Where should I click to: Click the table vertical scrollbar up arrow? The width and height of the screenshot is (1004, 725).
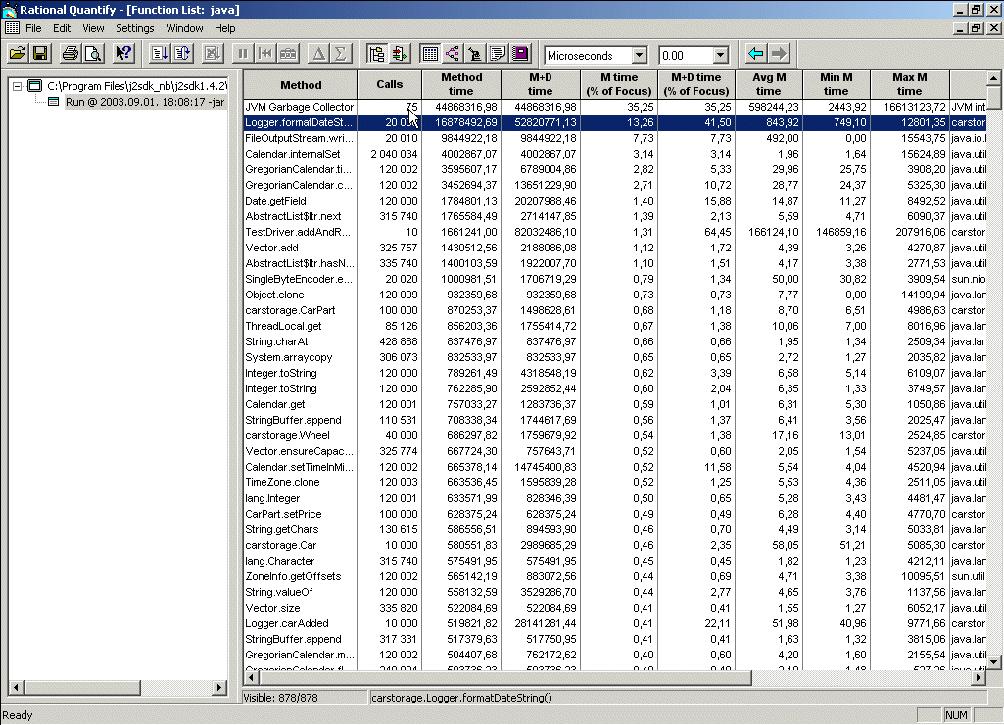click(993, 77)
